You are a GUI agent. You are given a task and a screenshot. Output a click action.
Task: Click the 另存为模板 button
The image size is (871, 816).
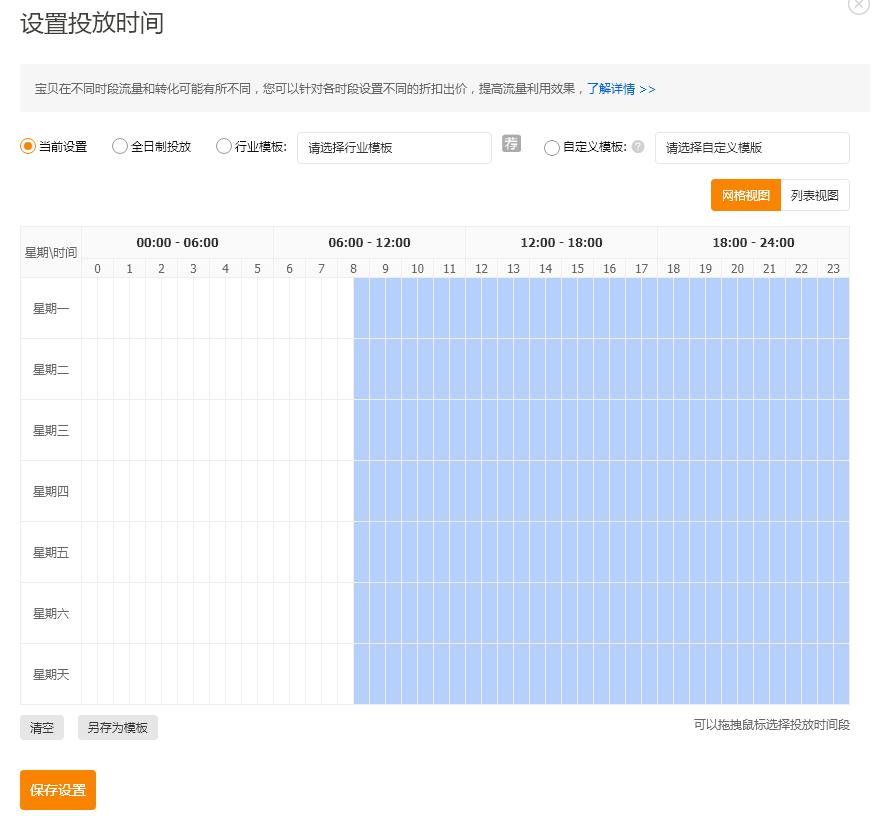pyautogui.click(x=117, y=728)
